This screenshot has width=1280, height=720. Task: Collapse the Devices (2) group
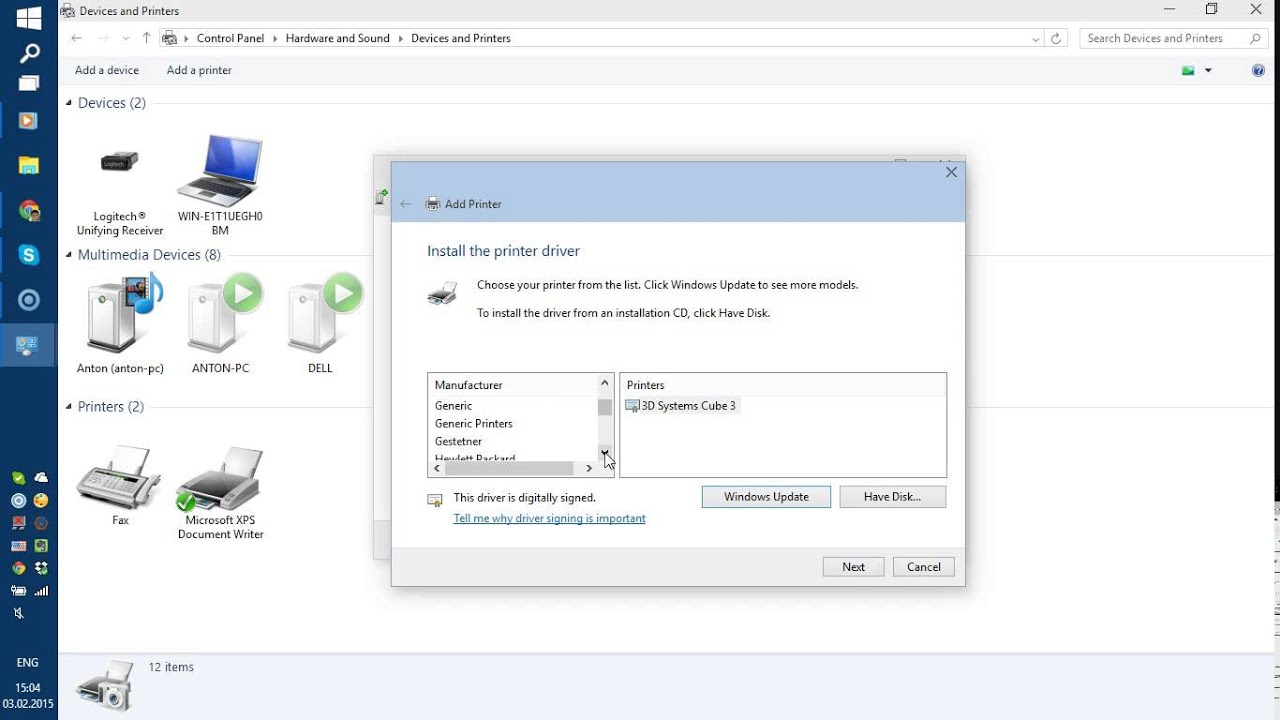69,103
